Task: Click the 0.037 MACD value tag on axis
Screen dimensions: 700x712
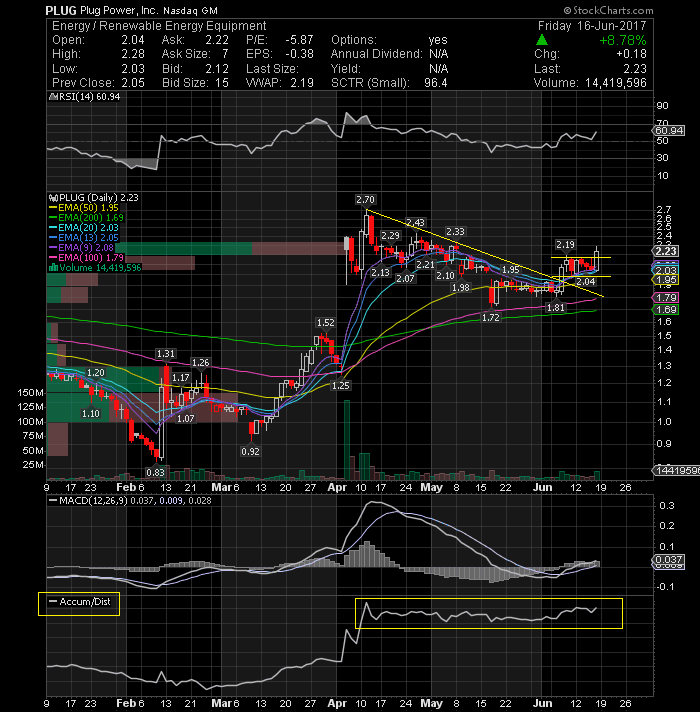Action: click(x=668, y=559)
